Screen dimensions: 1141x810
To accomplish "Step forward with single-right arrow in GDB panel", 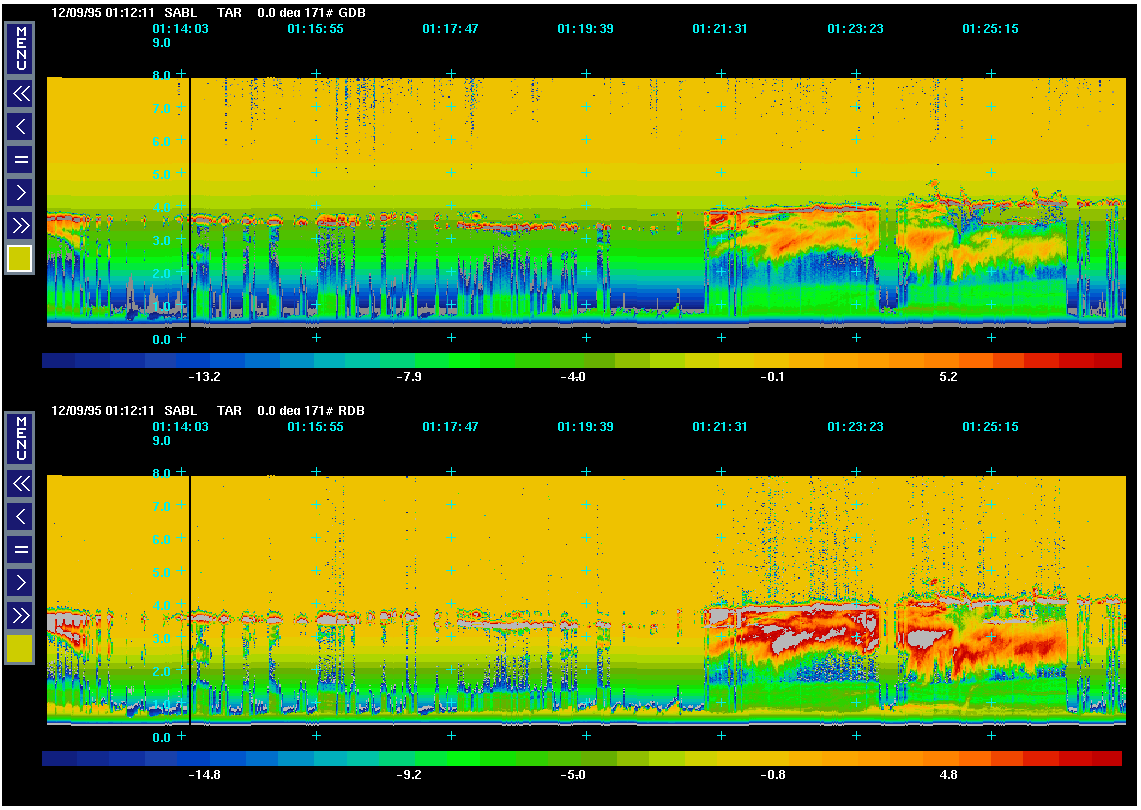I will click(20, 191).
